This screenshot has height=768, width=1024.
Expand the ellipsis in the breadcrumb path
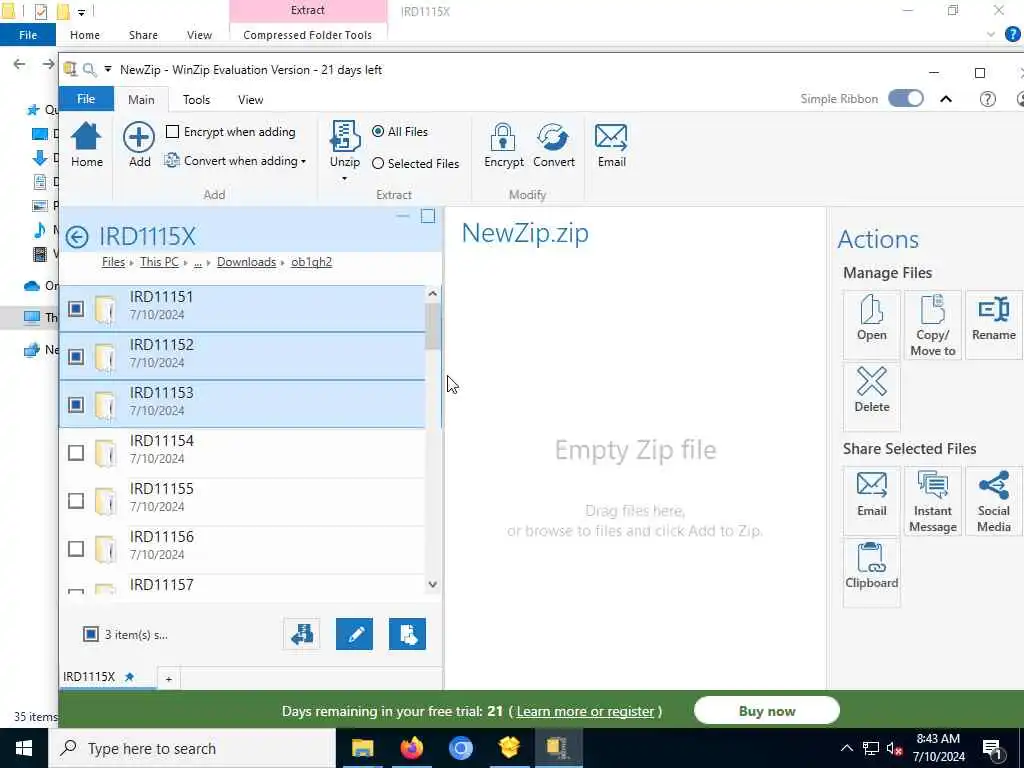[x=197, y=262]
